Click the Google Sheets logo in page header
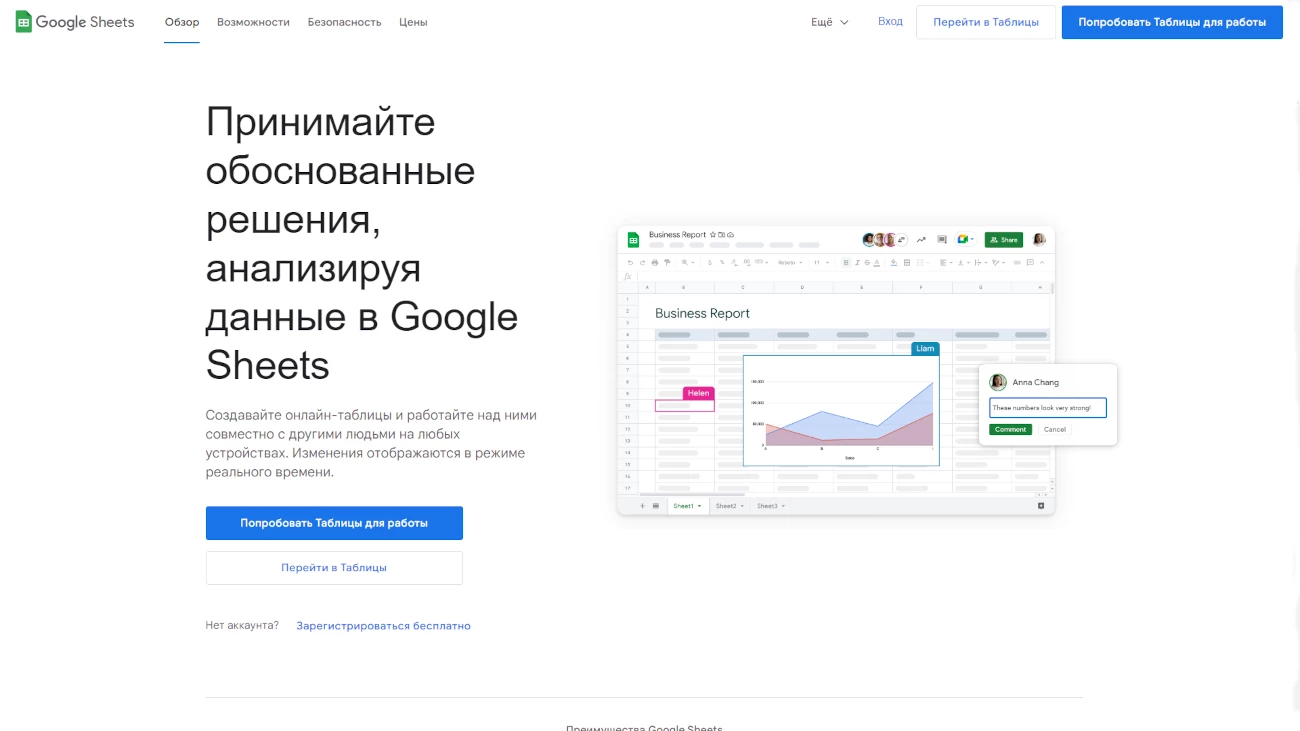The width and height of the screenshot is (1300, 731). [x=75, y=22]
